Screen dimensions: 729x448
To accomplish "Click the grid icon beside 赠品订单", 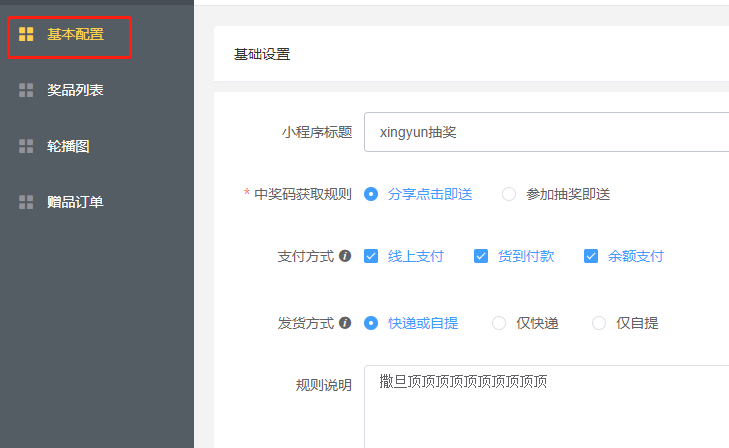I will [26, 203].
